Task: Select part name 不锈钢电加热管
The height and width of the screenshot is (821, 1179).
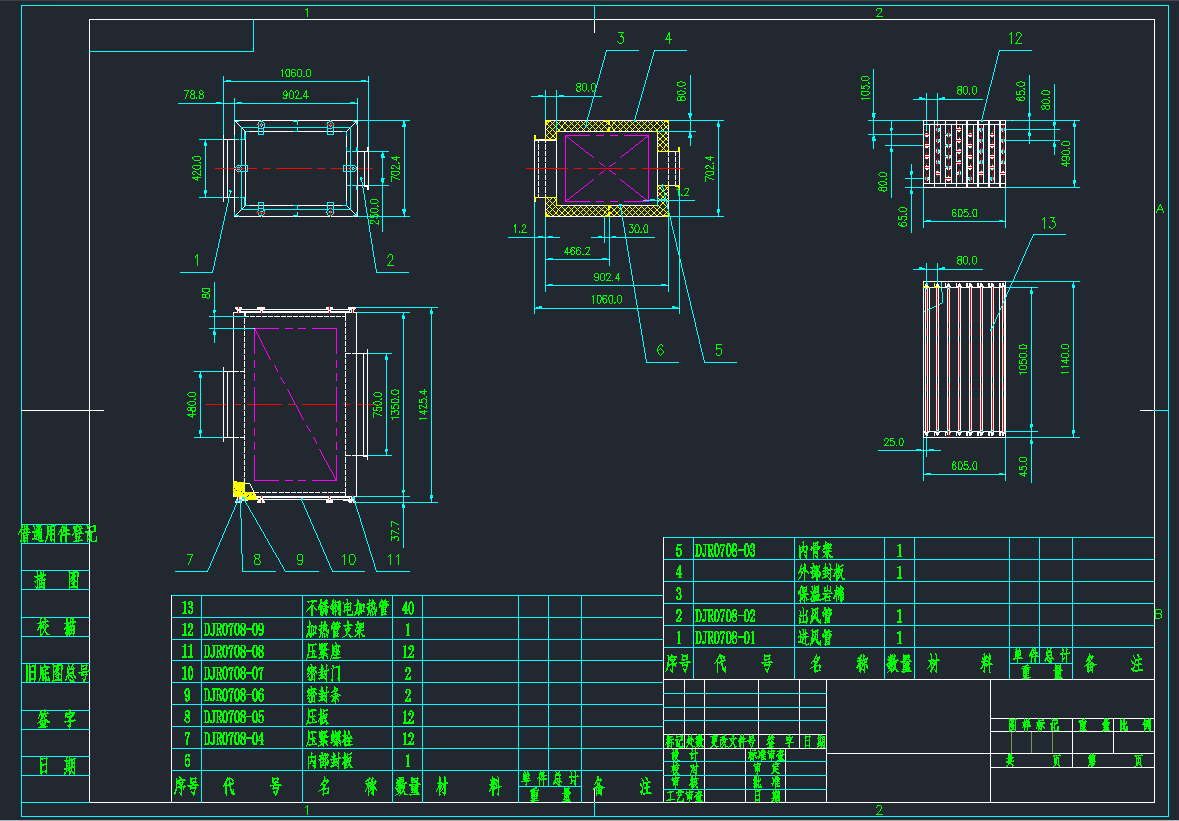Action: pyautogui.click(x=346, y=607)
